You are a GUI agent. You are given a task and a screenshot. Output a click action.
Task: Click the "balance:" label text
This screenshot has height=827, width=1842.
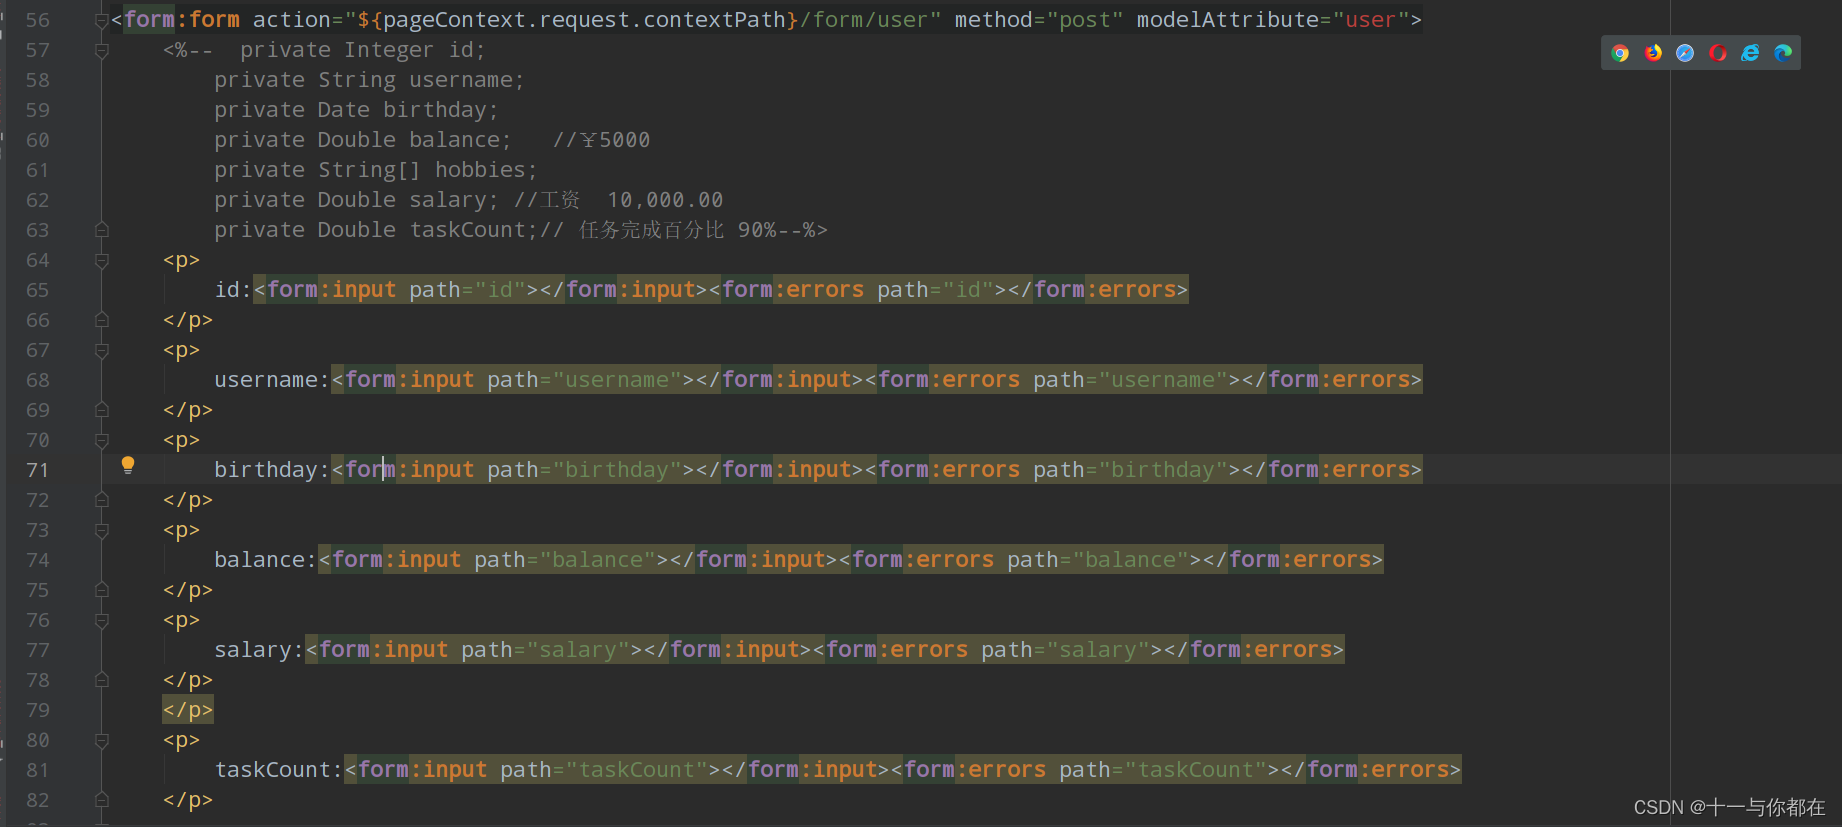(266, 560)
